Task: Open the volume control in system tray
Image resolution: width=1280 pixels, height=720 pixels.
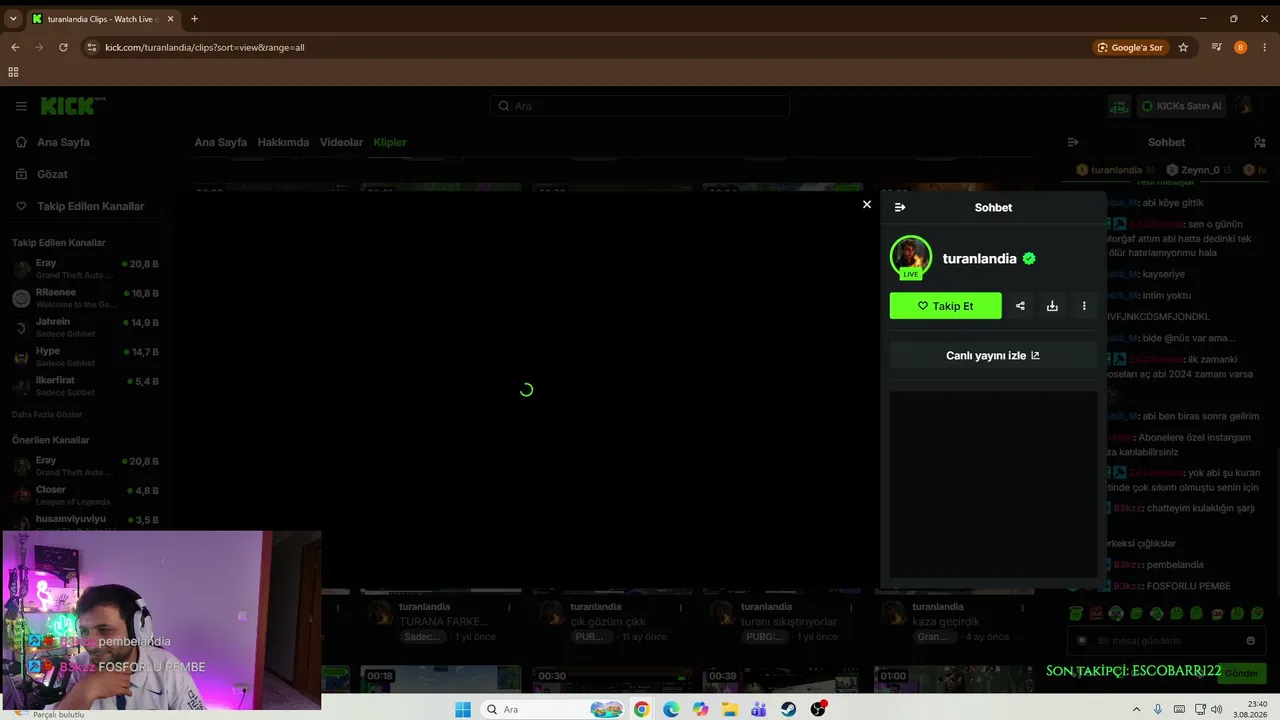Action: click(x=1216, y=709)
